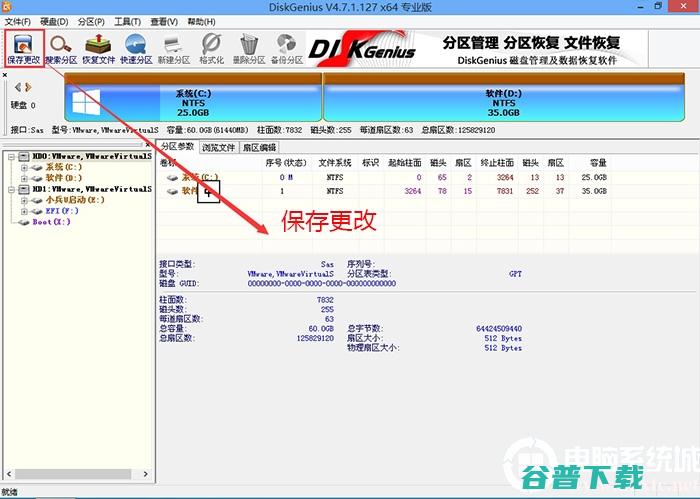700x499 pixels.
Task: Click the drive icon in the 软件 table row
Action: tap(172, 191)
